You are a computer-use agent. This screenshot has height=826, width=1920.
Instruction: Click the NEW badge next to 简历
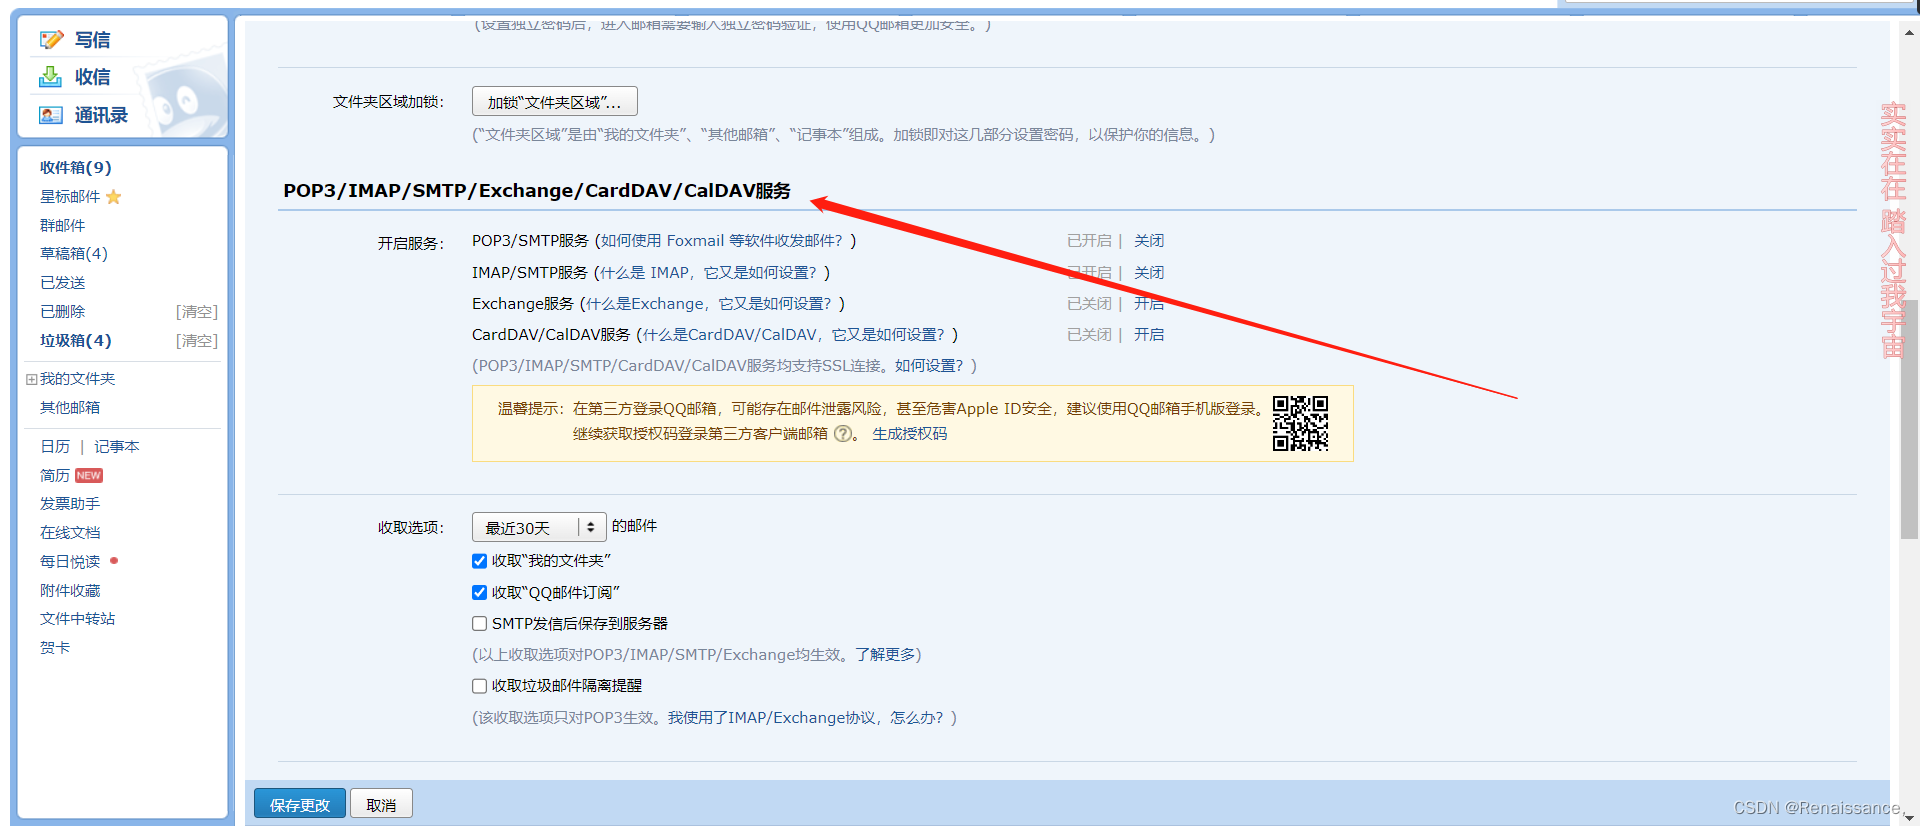pyautogui.click(x=89, y=476)
